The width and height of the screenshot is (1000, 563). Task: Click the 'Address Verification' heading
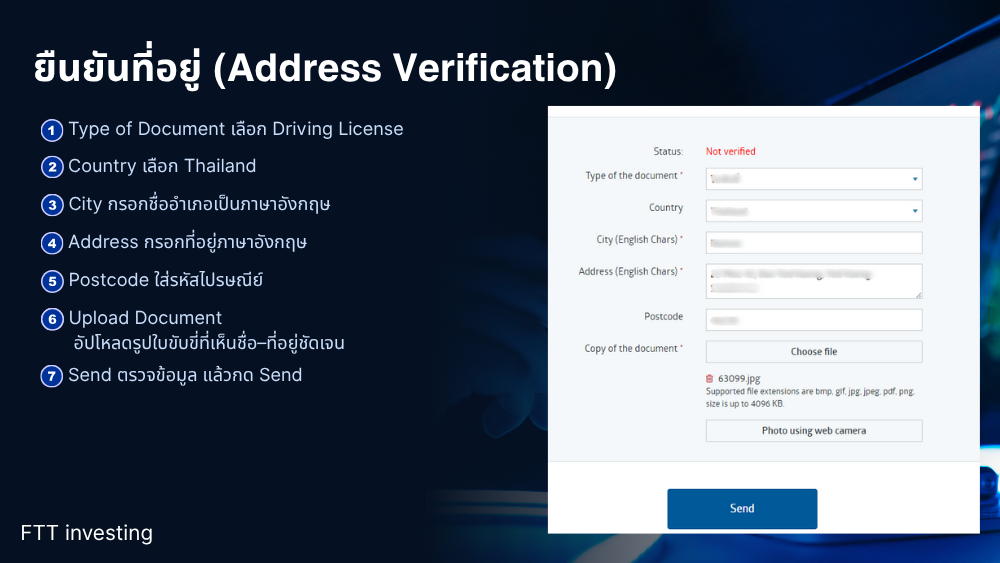(x=325, y=68)
